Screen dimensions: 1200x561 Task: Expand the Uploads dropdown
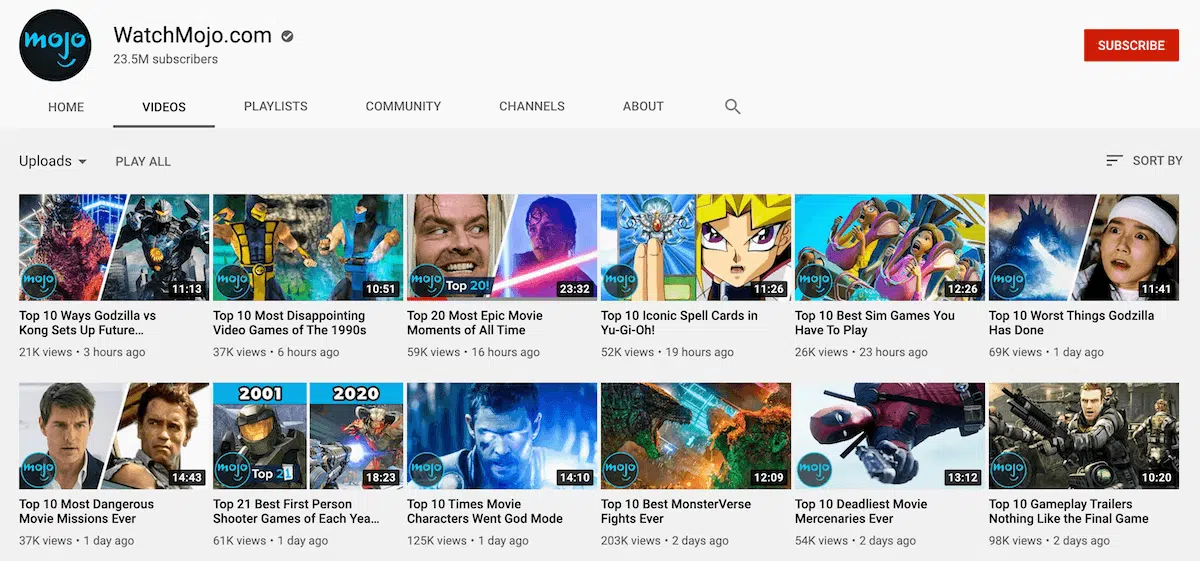53,161
